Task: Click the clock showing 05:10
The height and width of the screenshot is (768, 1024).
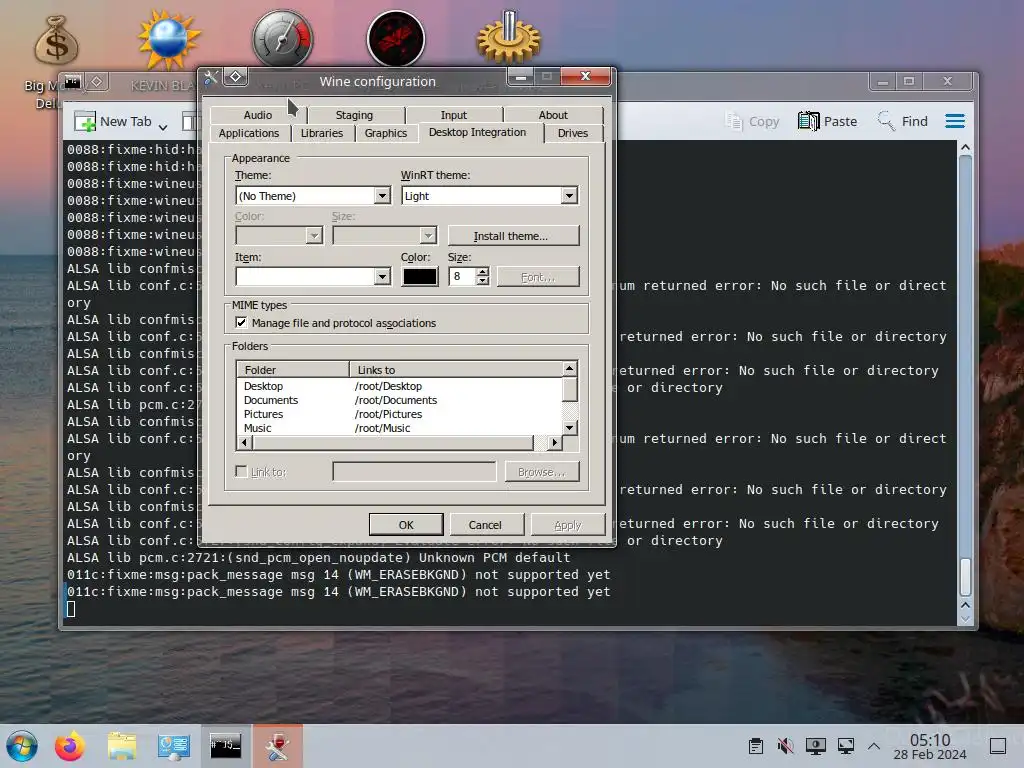Action: pyautogui.click(x=930, y=739)
